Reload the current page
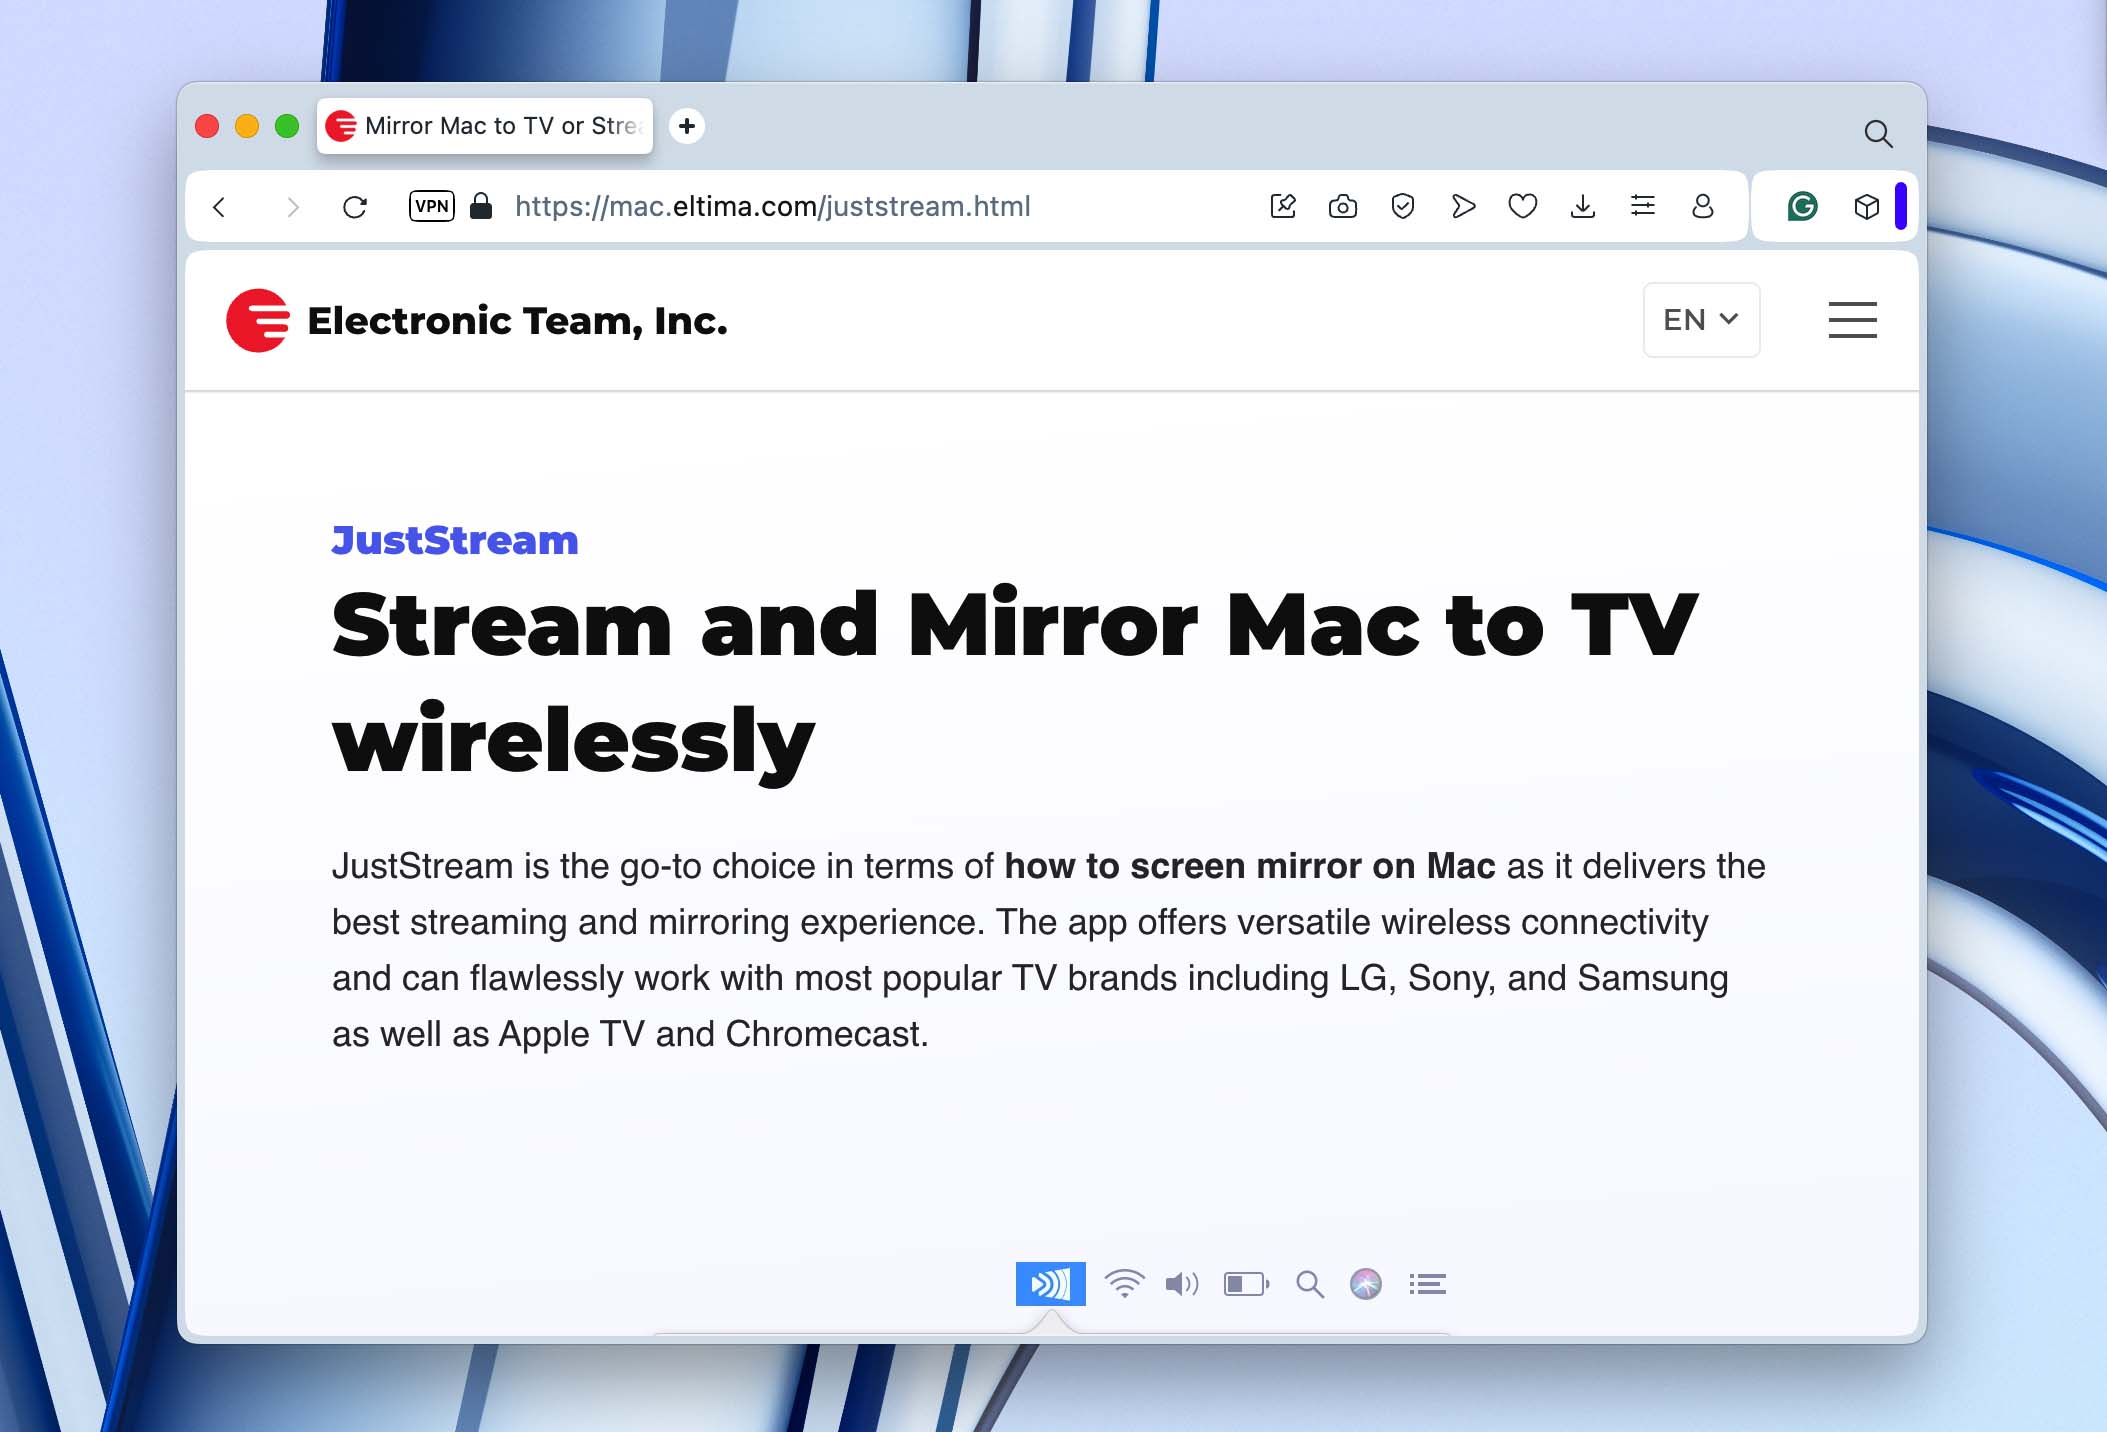 coord(354,207)
